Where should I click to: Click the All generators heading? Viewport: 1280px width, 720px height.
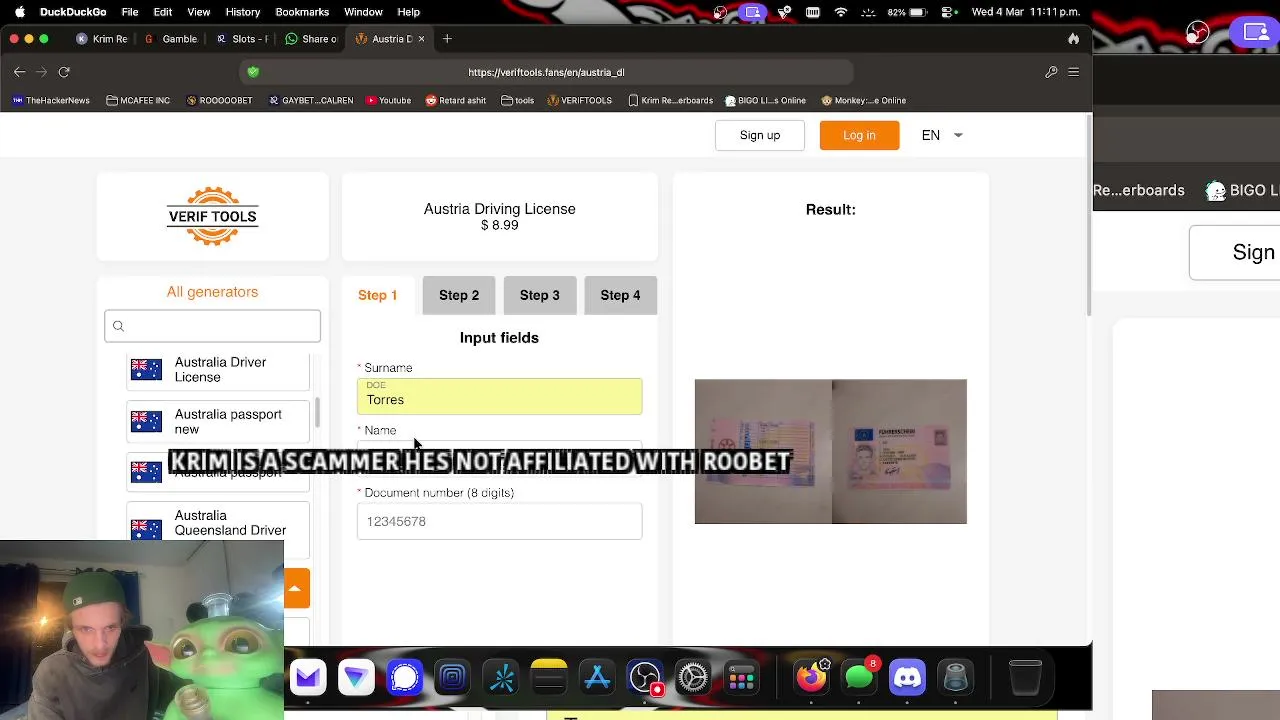tap(212, 292)
